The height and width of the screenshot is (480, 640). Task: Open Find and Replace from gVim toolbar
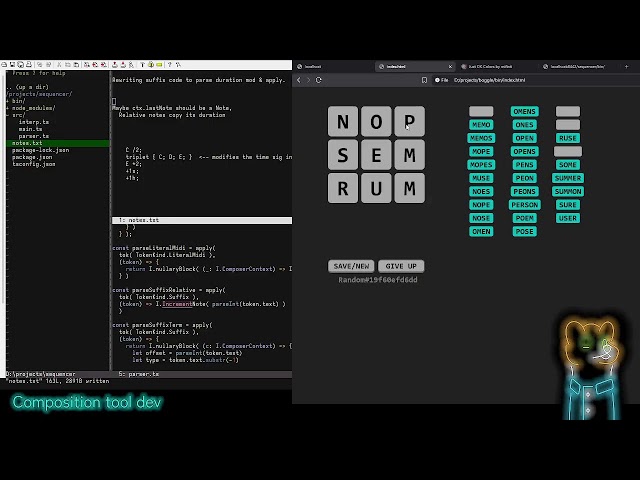pyautogui.click(x=87, y=64)
